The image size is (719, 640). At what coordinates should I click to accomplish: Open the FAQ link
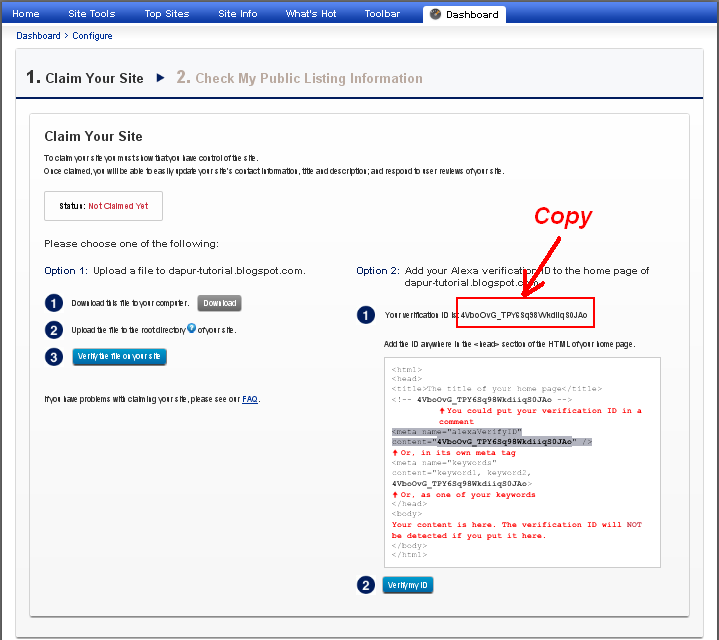click(250, 399)
